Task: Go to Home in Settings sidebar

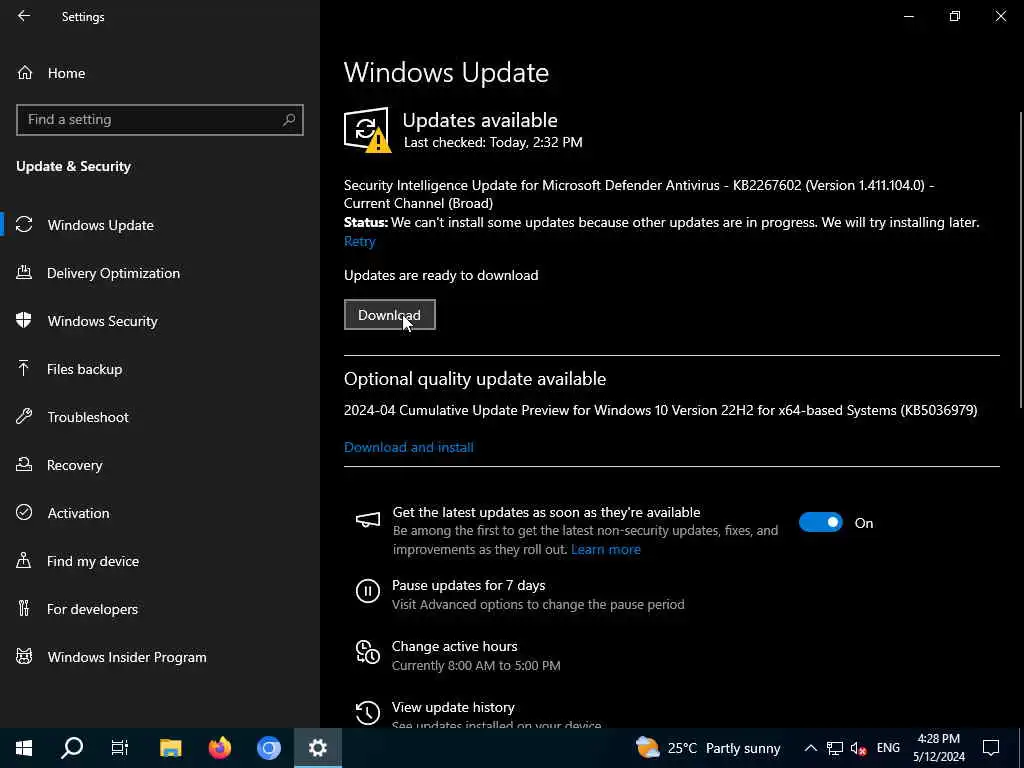Action: pyautogui.click(x=66, y=73)
